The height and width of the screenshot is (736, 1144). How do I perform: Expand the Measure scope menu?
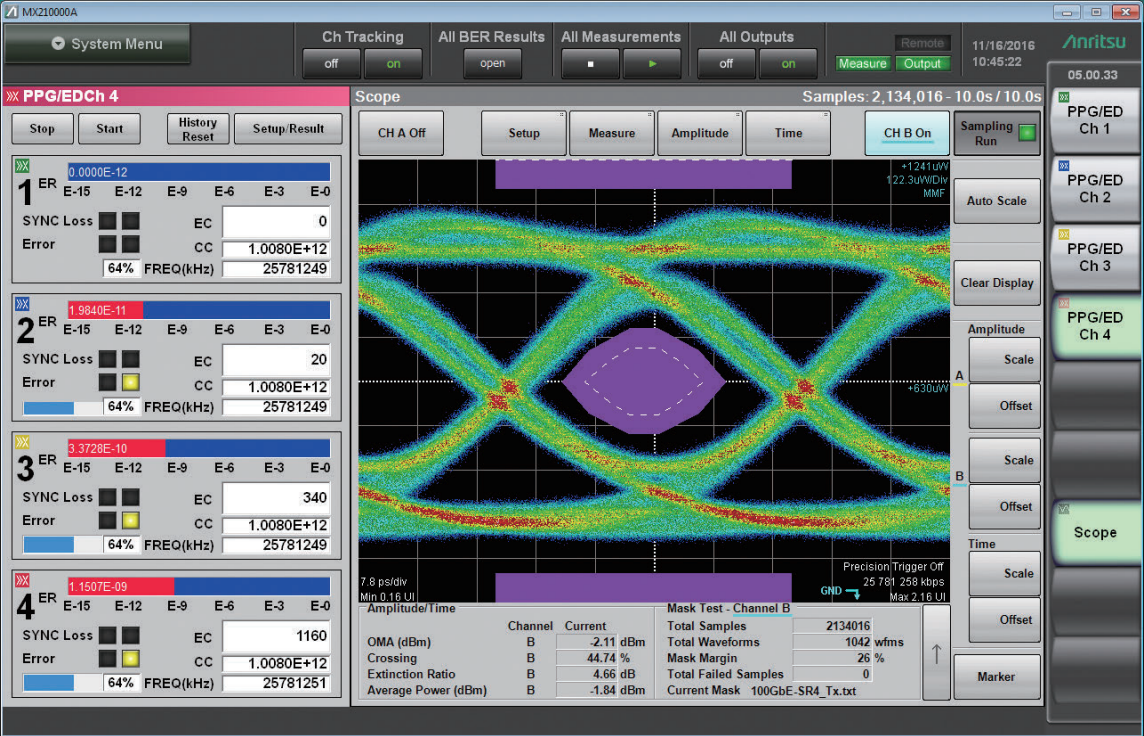pyautogui.click(x=611, y=133)
